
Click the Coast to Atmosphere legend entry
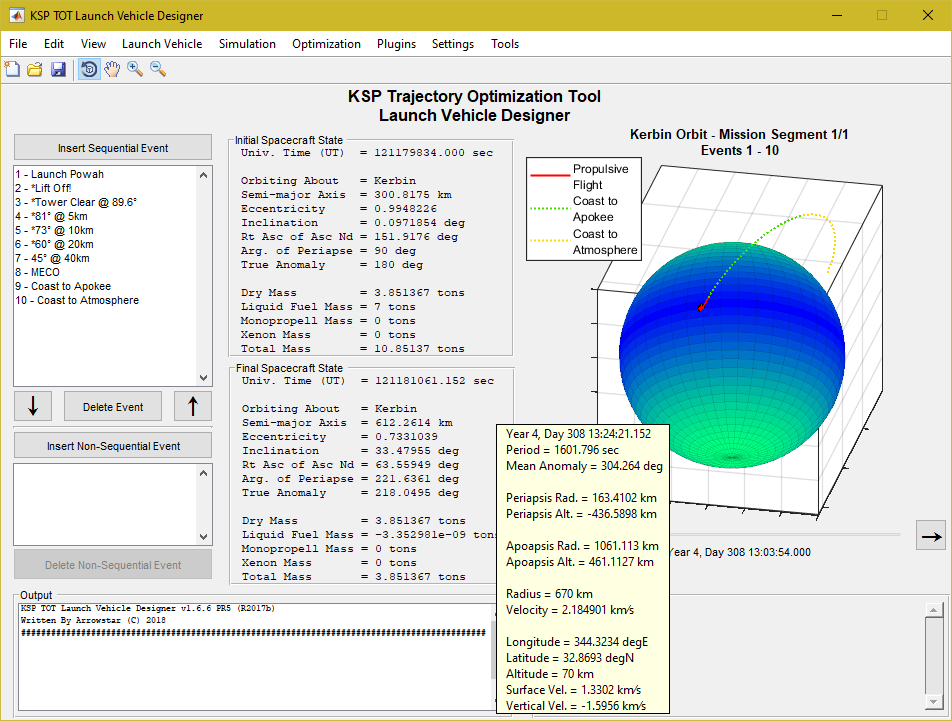pyautogui.click(x=584, y=242)
